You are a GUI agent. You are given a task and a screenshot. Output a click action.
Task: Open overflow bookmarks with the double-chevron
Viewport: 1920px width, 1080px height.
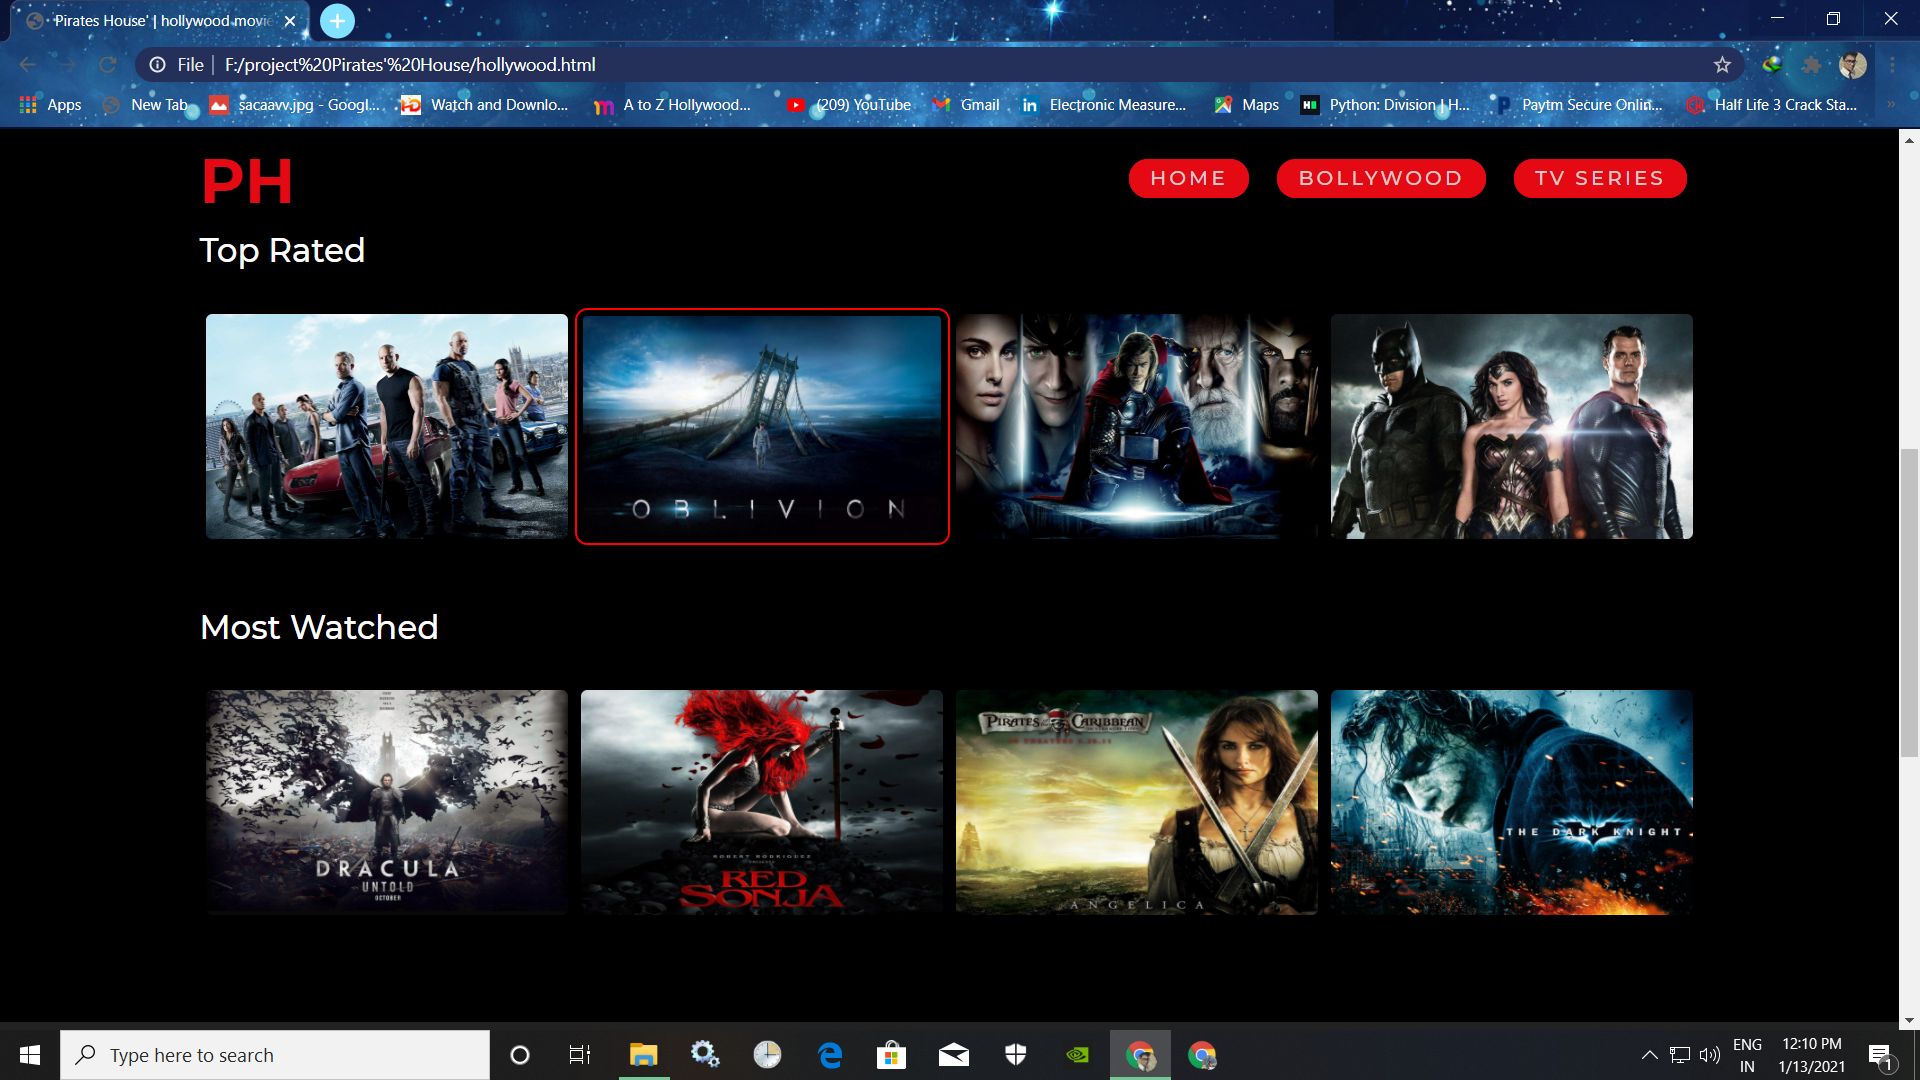1893,104
